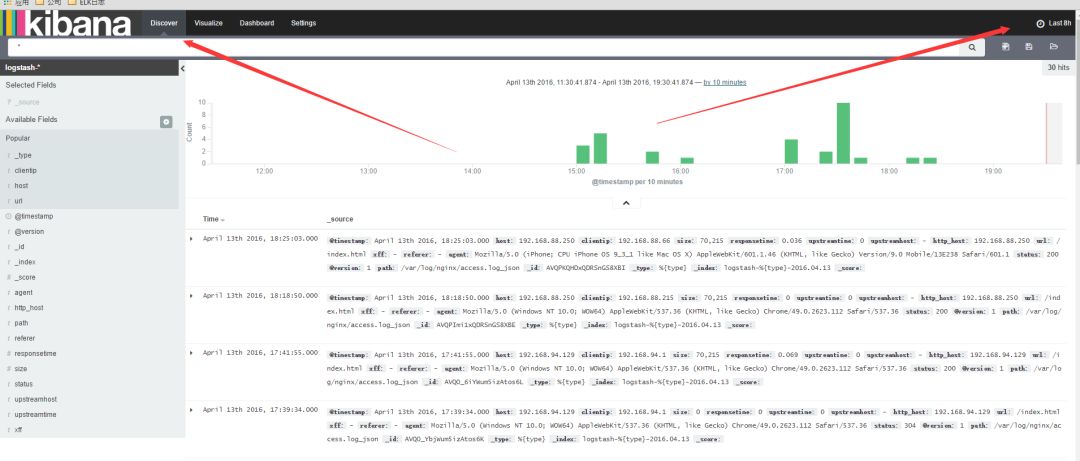Open the Available Fields gear filter
Viewport: 1080px width, 461px height.
[x=166, y=122]
